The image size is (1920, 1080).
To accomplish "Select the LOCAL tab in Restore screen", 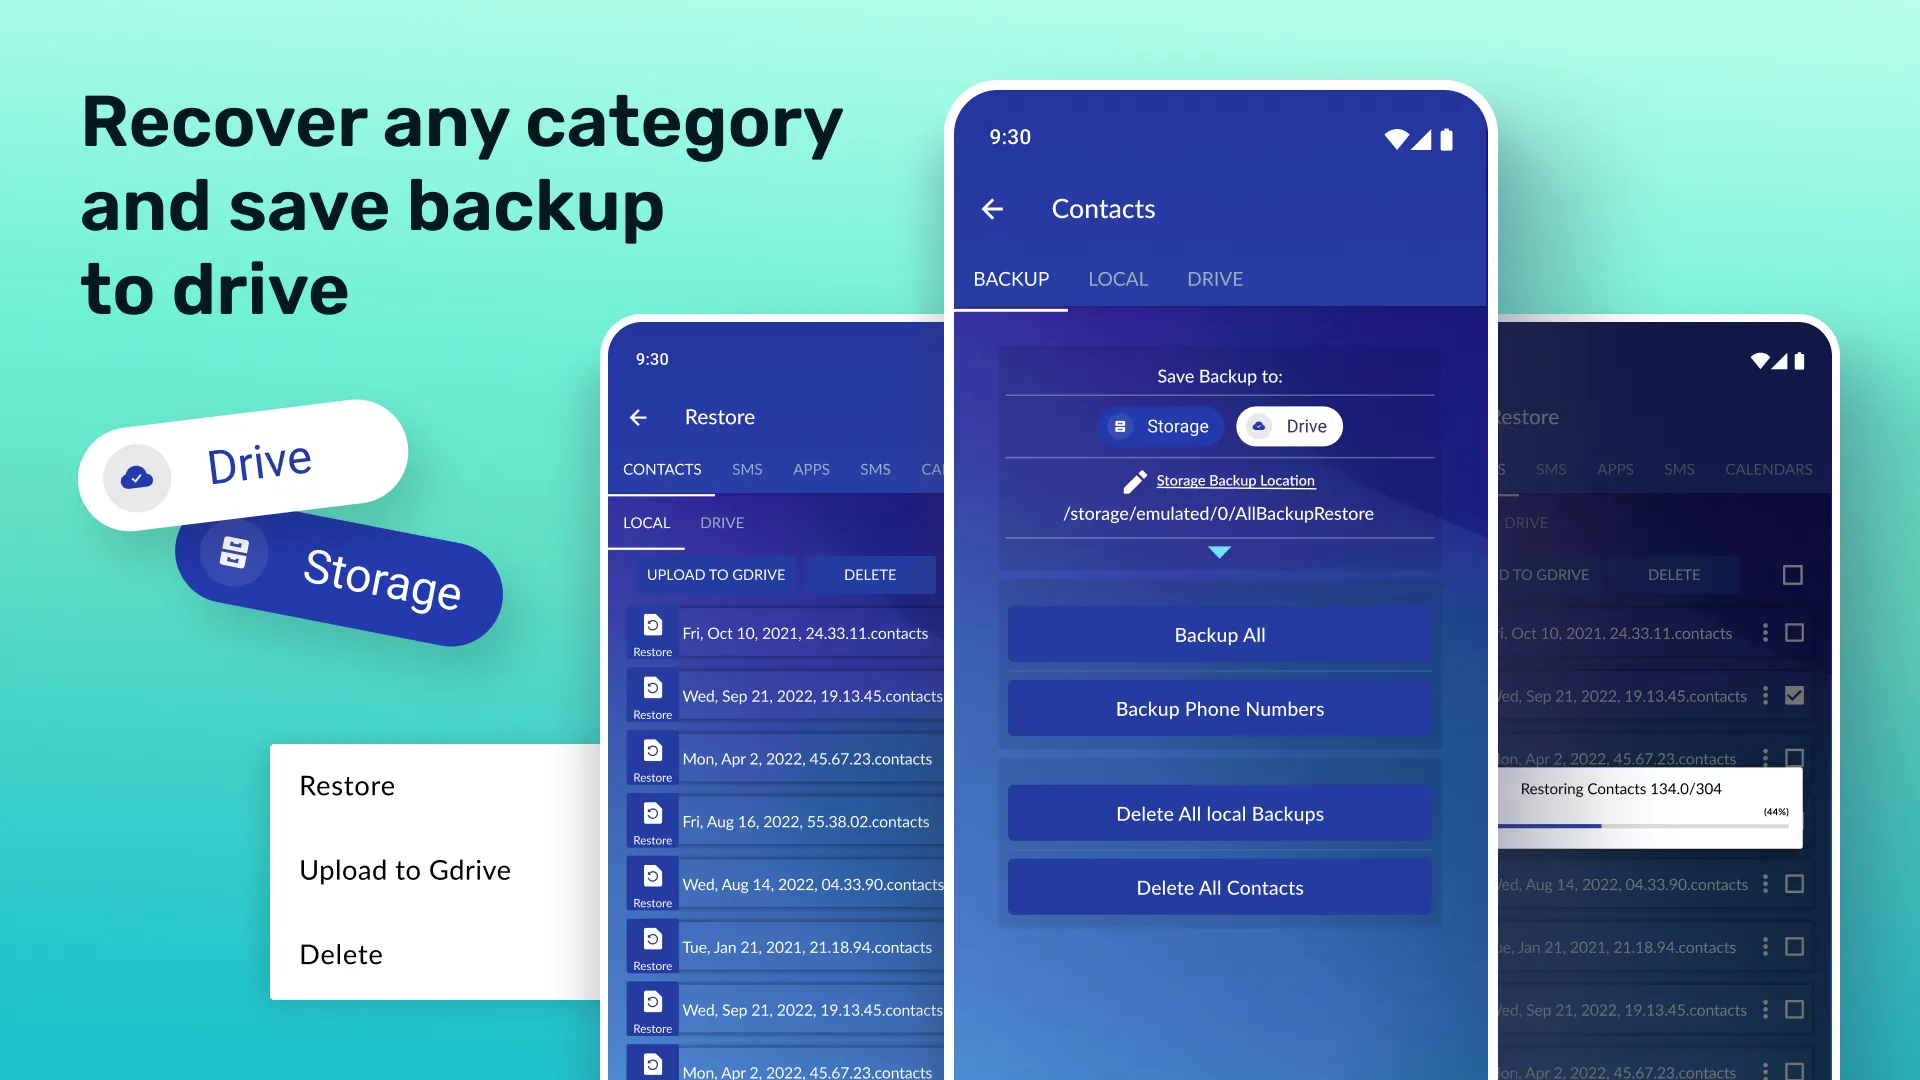I will [x=645, y=522].
